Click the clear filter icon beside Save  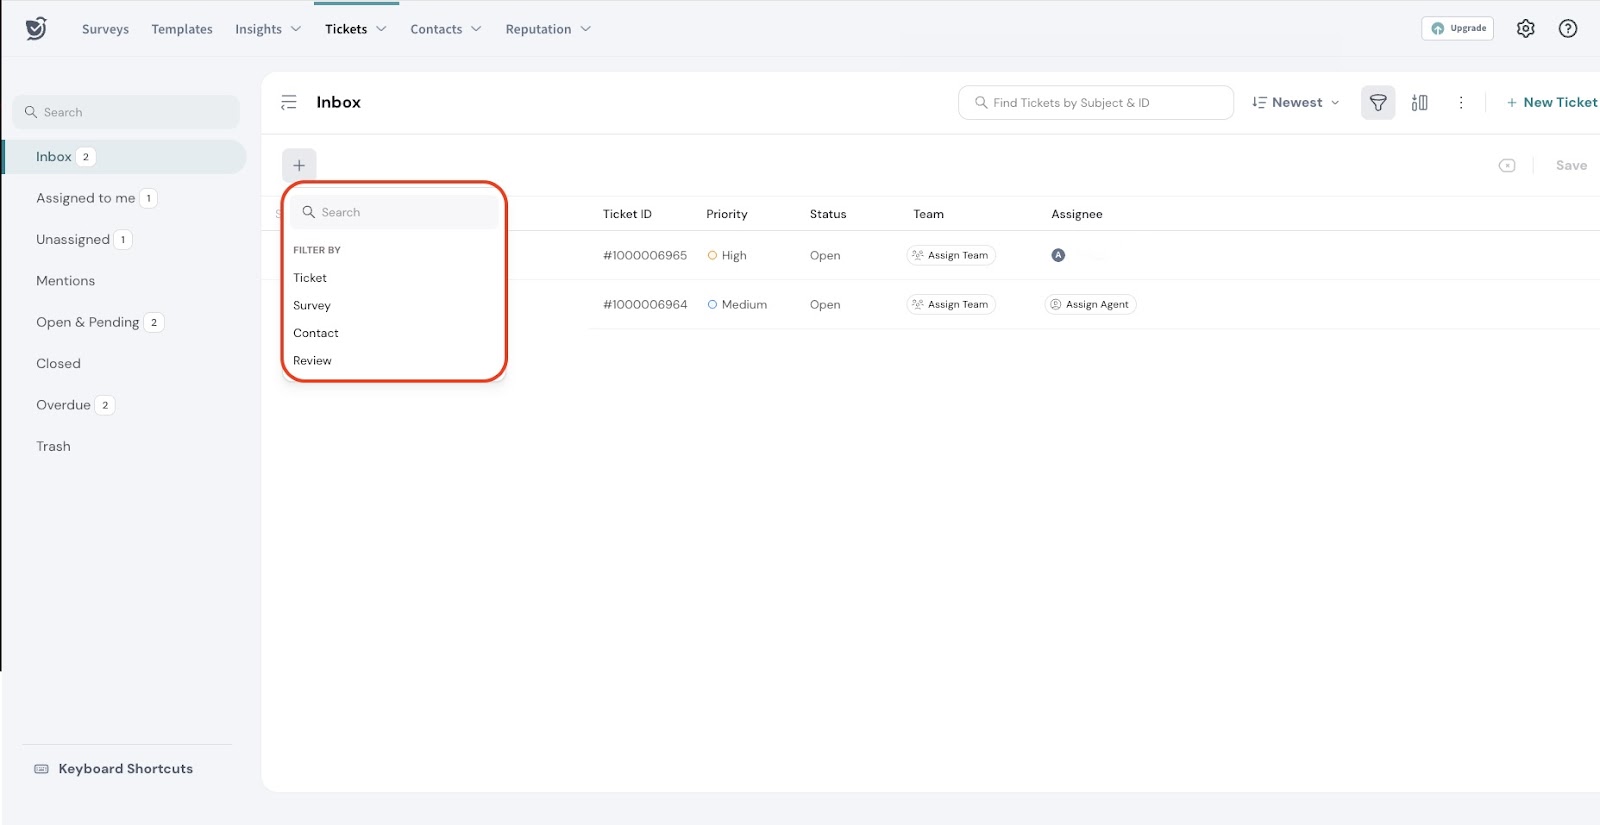pyautogui.click(x=1507, y=165)
